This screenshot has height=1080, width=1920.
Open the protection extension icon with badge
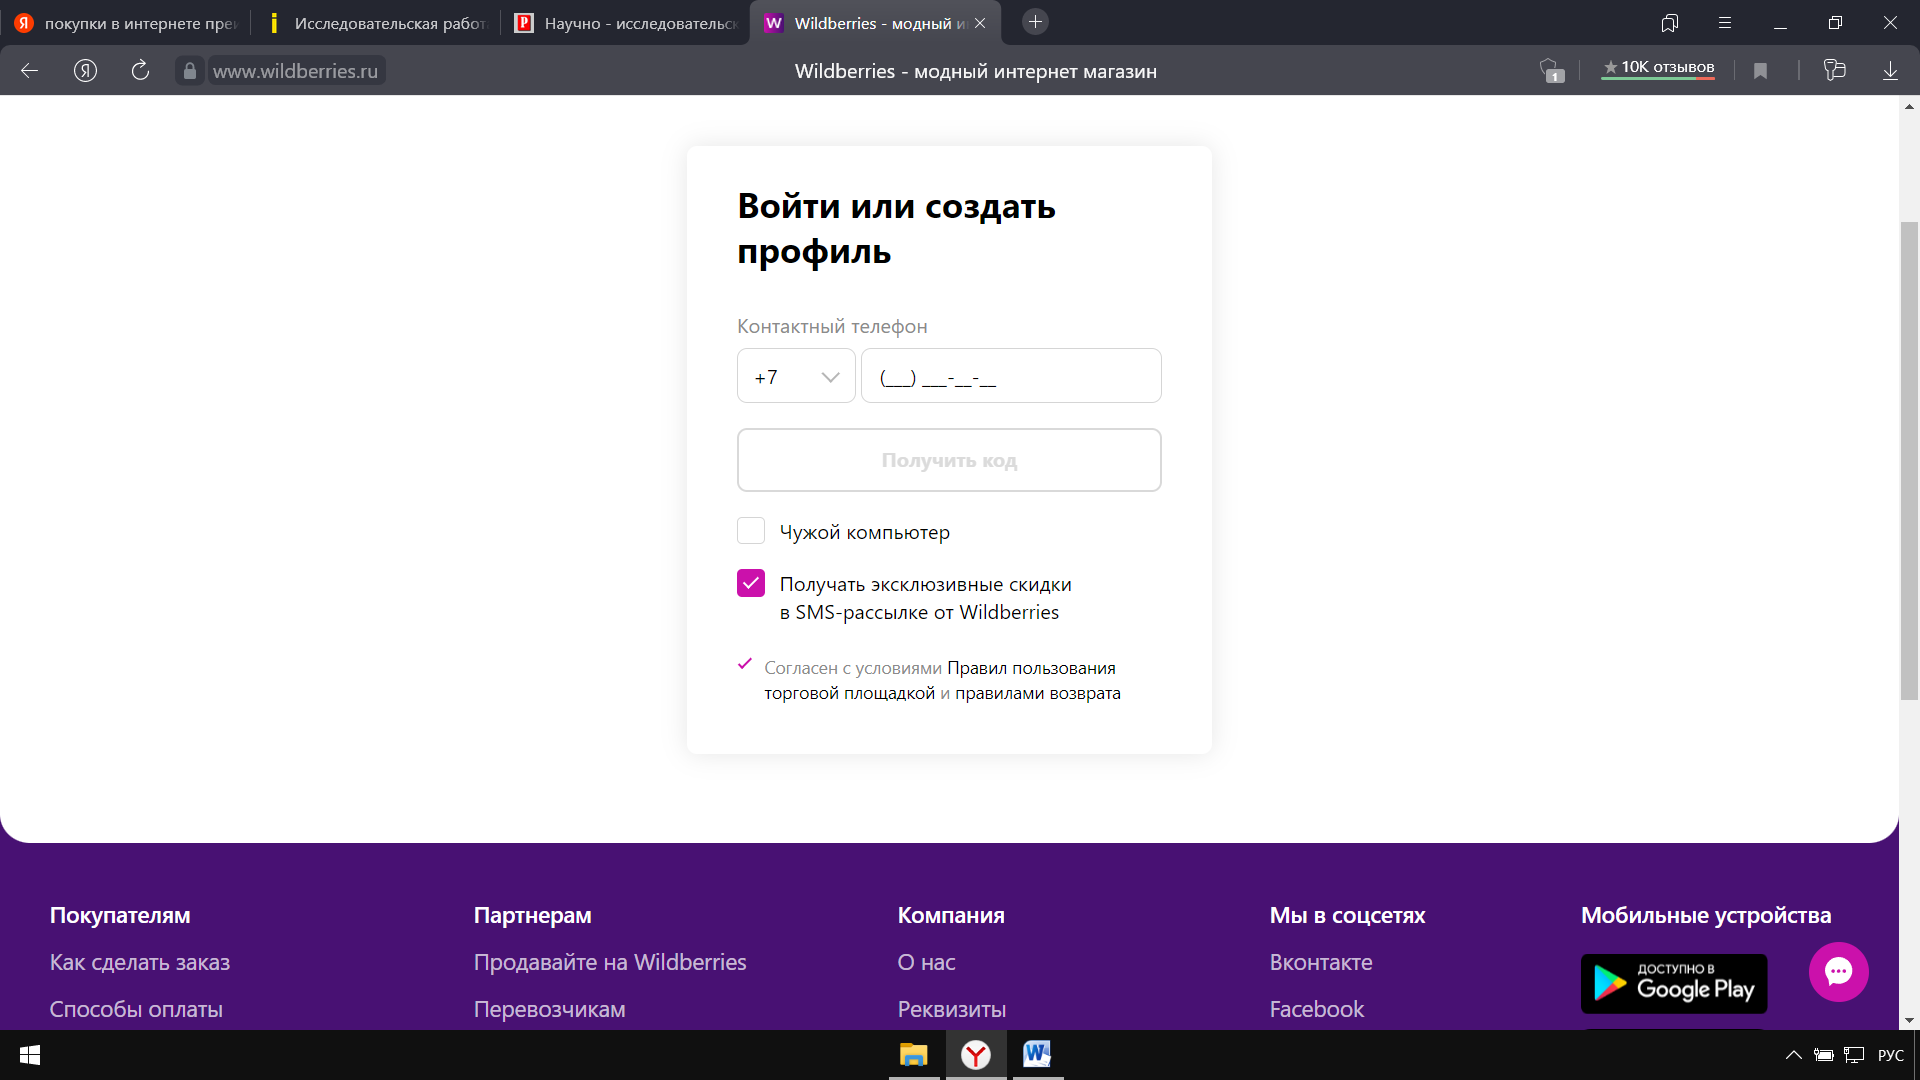1551,70
